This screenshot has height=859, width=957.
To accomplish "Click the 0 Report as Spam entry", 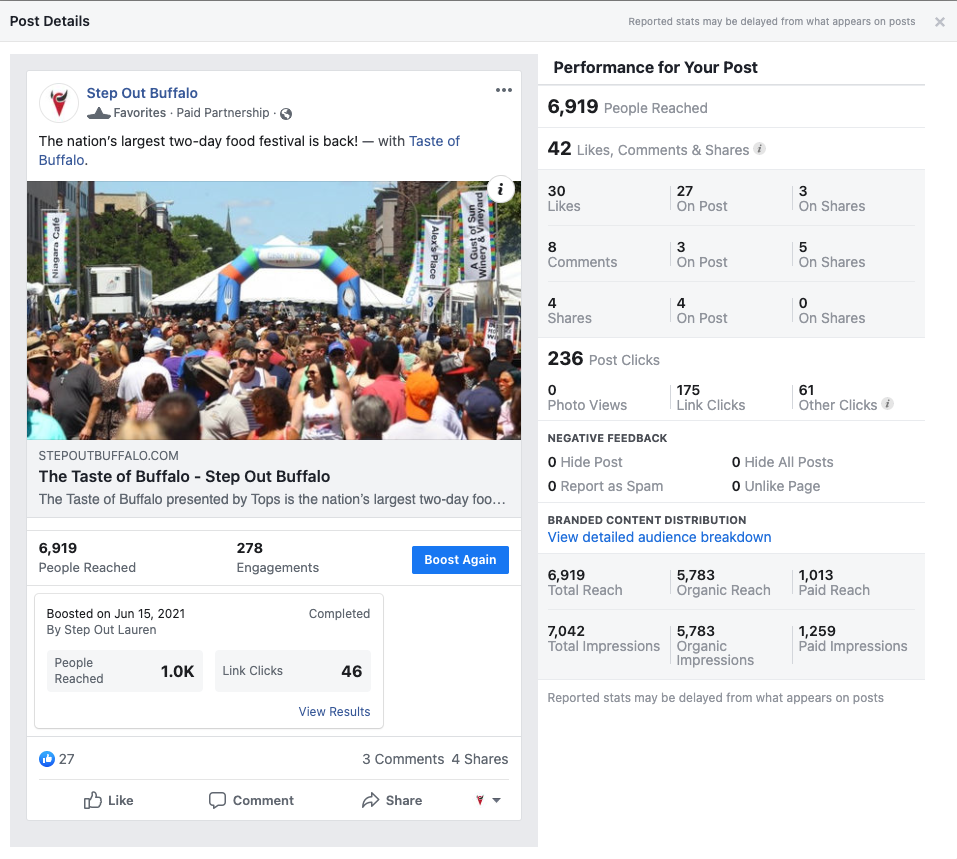I will (x=605, y=486).
